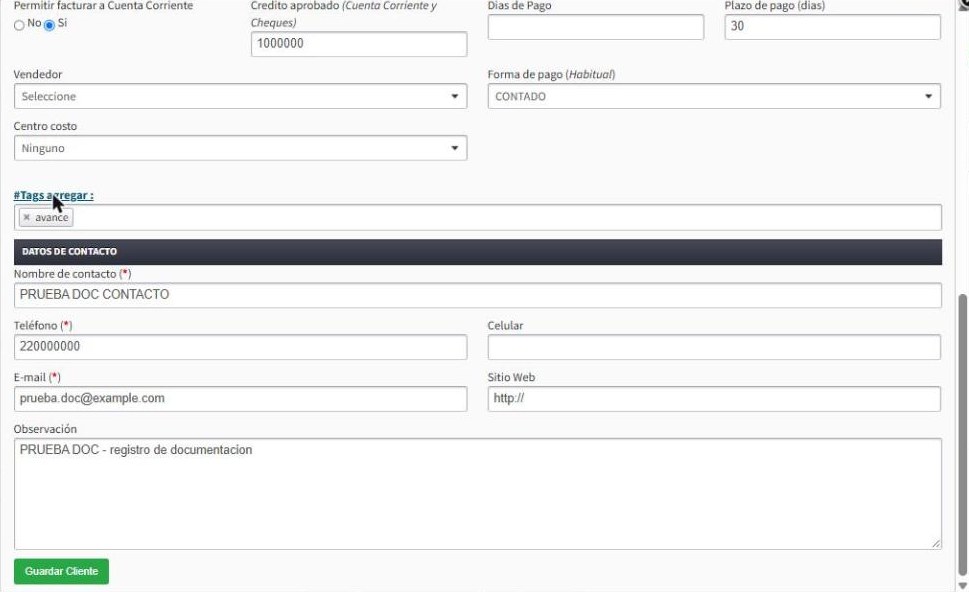969x592 pixels.
Task: Open the Centro costo dropdown
Action: tap(240, 148)
